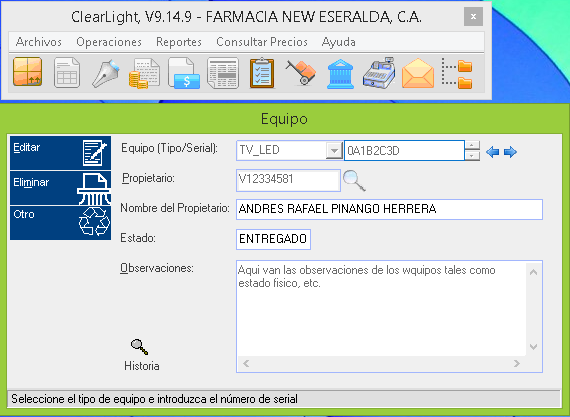The width and height of the screenshot is (570, 417).
Task: Open the Ayuda menu
Action: [x=338, y=42]
